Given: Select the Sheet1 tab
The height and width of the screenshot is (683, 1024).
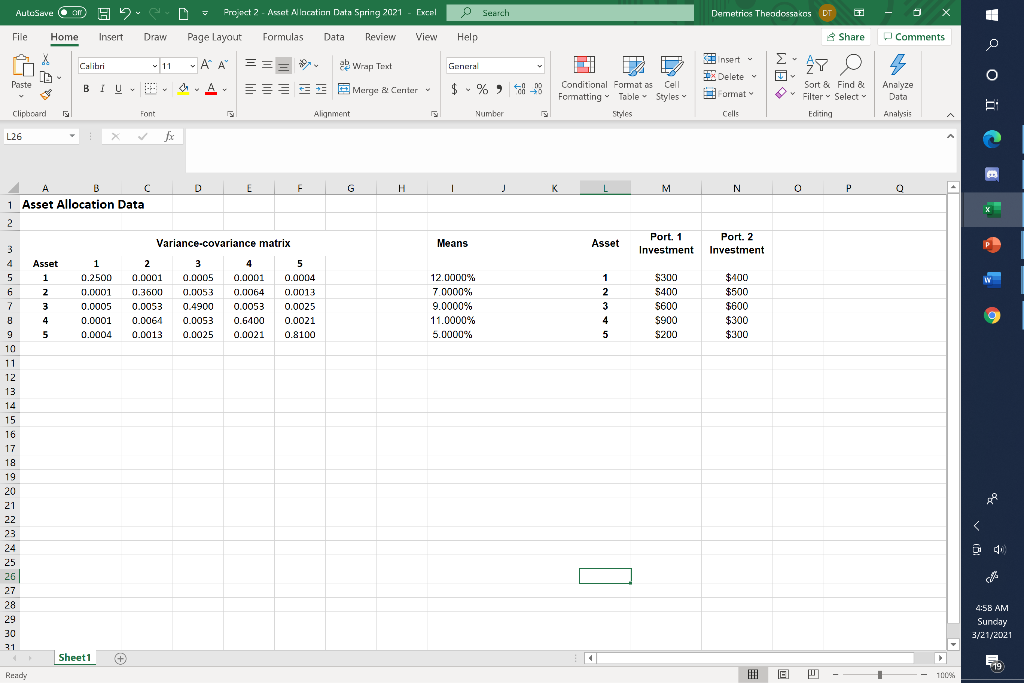Looking at the screenshot, I should 74,658.
